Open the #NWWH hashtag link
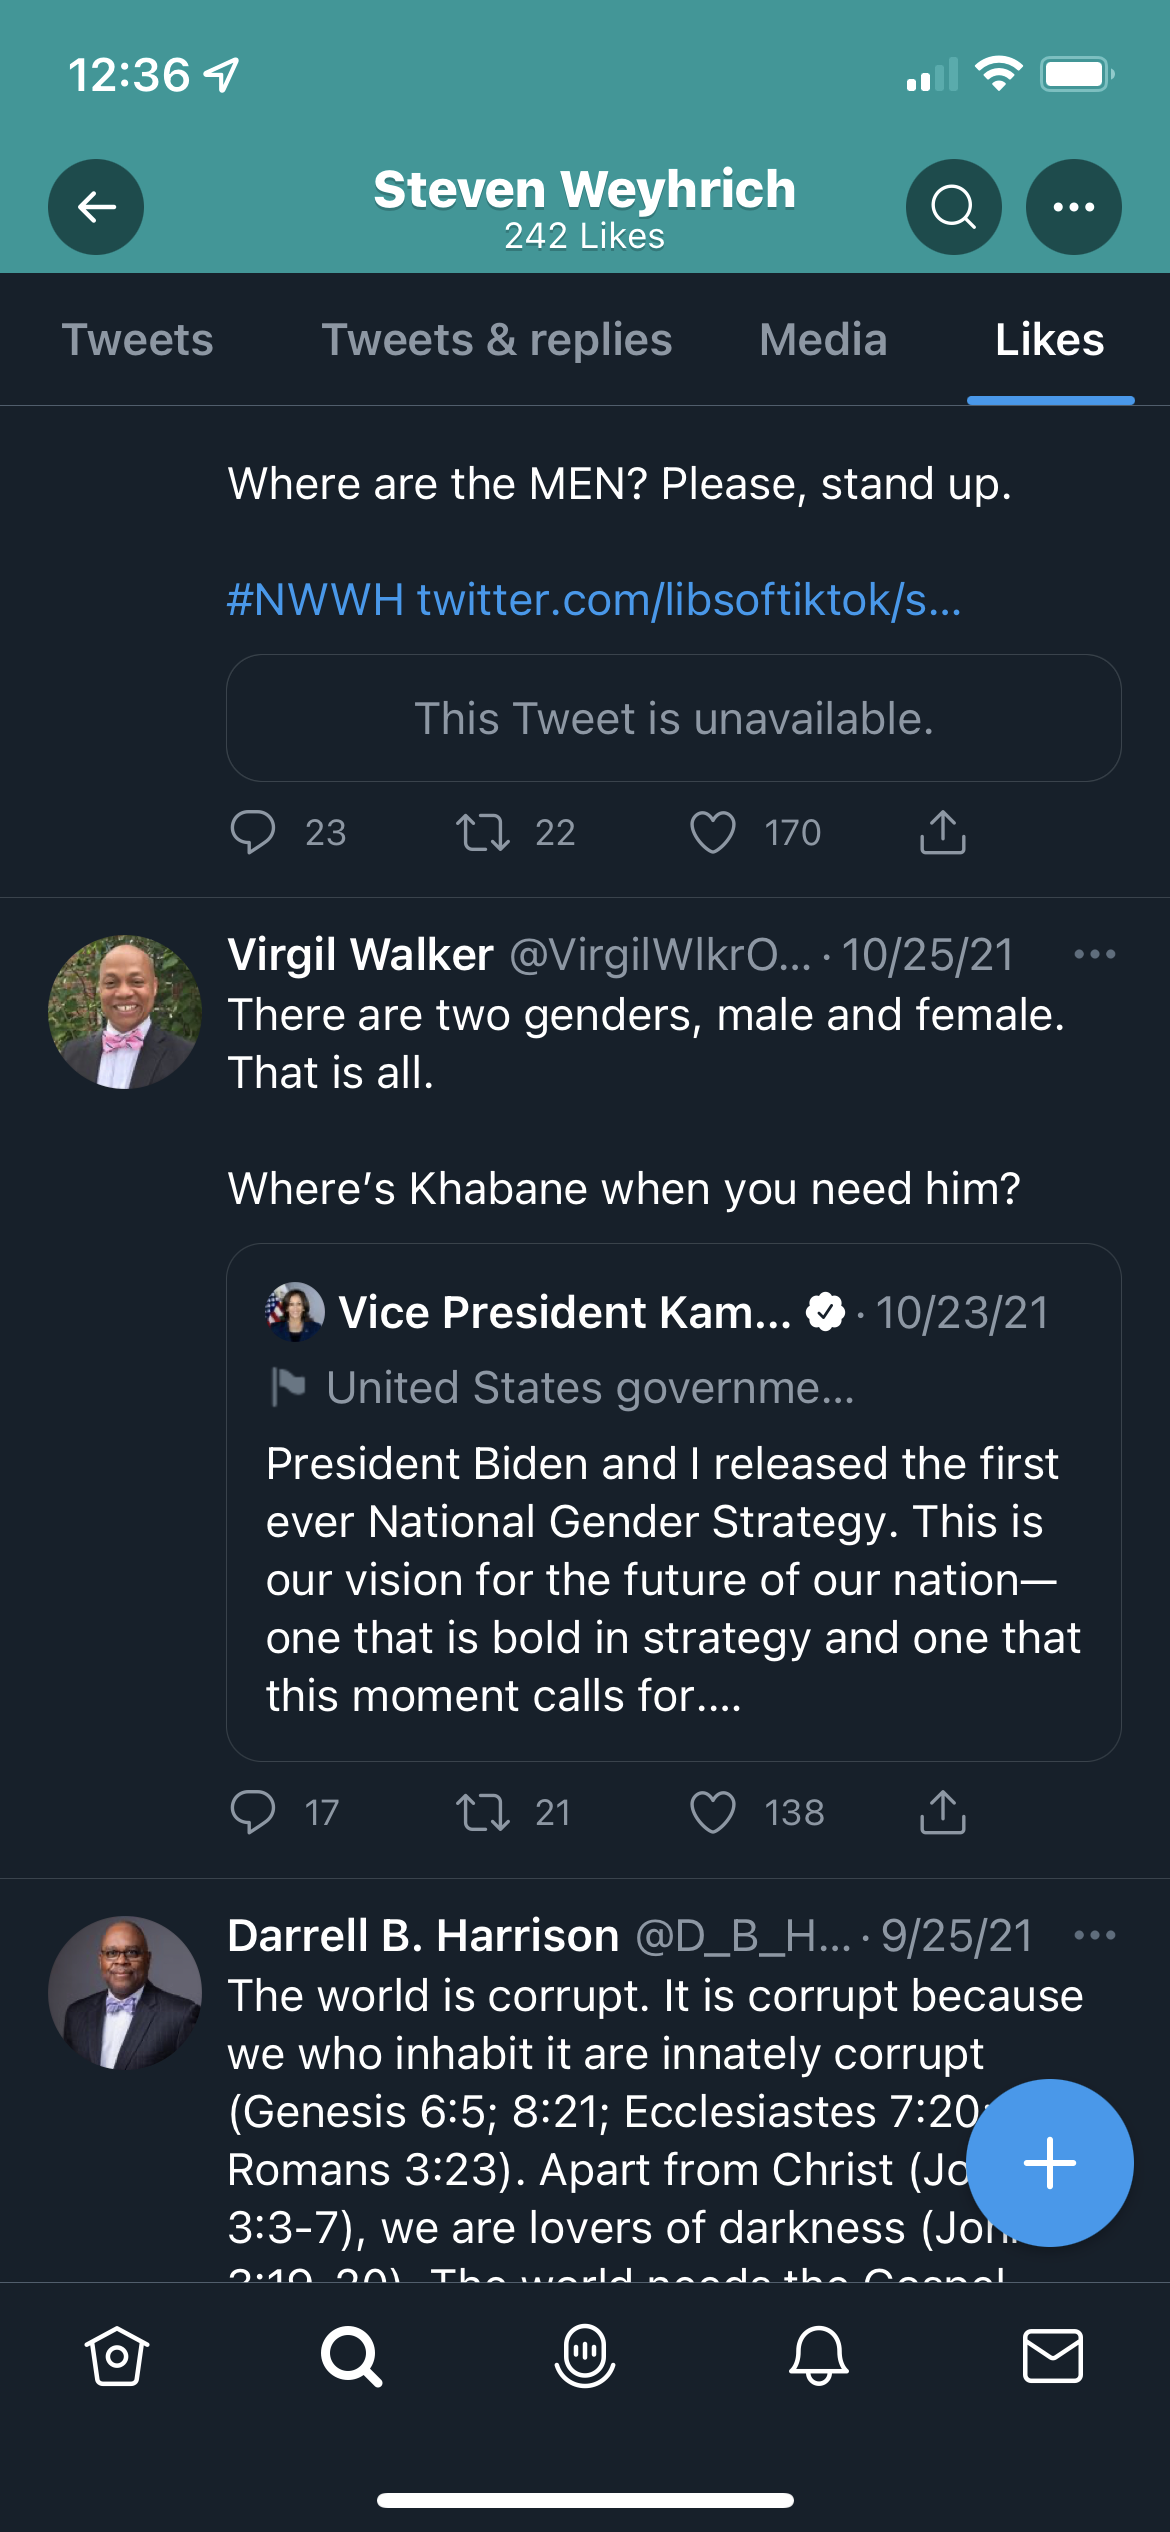Screen dimensions: 1170x2532 coord(315,600)
